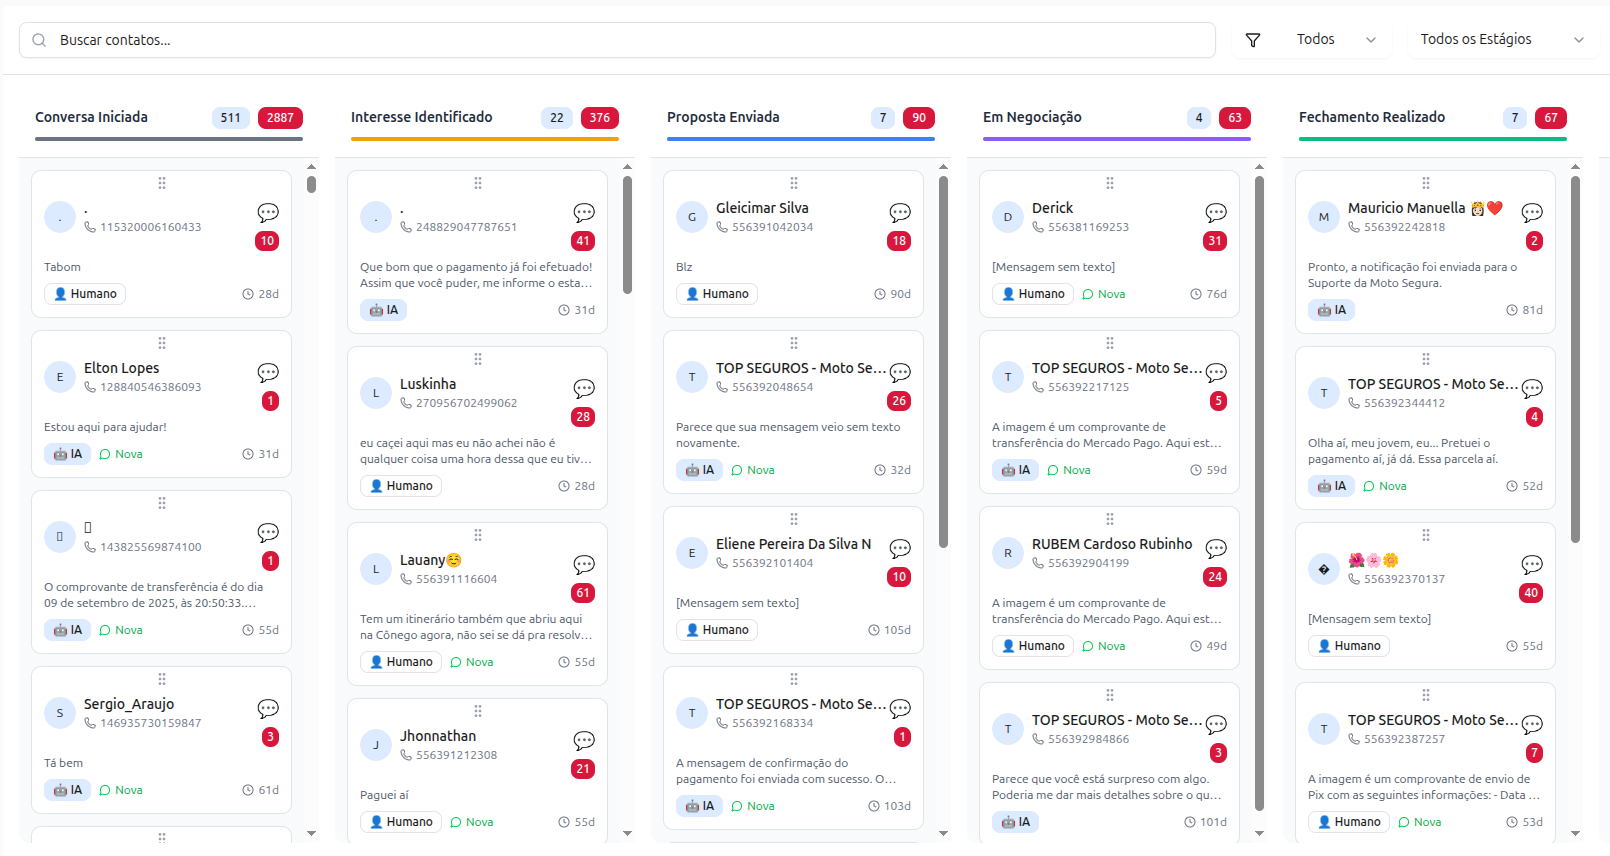The width and height of the screenshot is (1610, 856).
Task: Toggle Humano tag on Tabom card
Action: 85,294
